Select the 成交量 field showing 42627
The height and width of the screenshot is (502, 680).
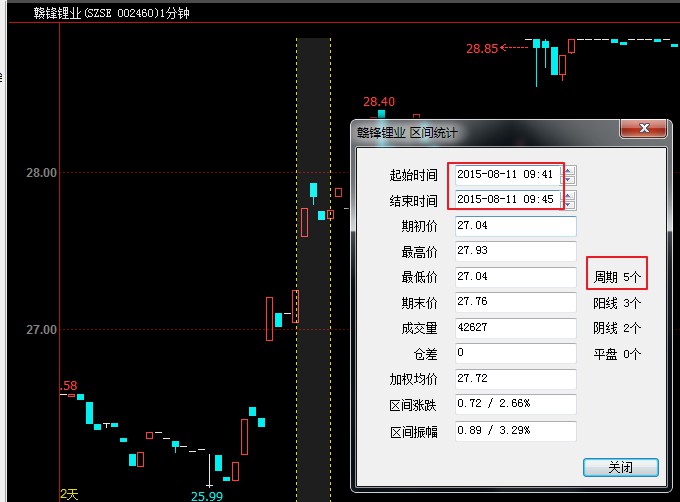515,327
